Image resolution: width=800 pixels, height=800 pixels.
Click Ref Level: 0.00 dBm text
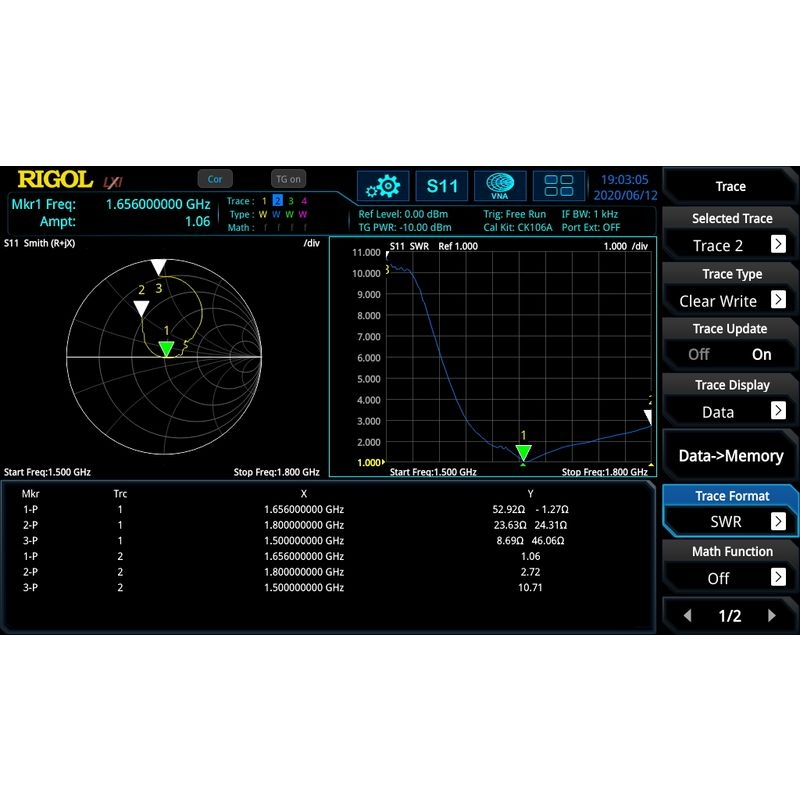click(403, 214)
